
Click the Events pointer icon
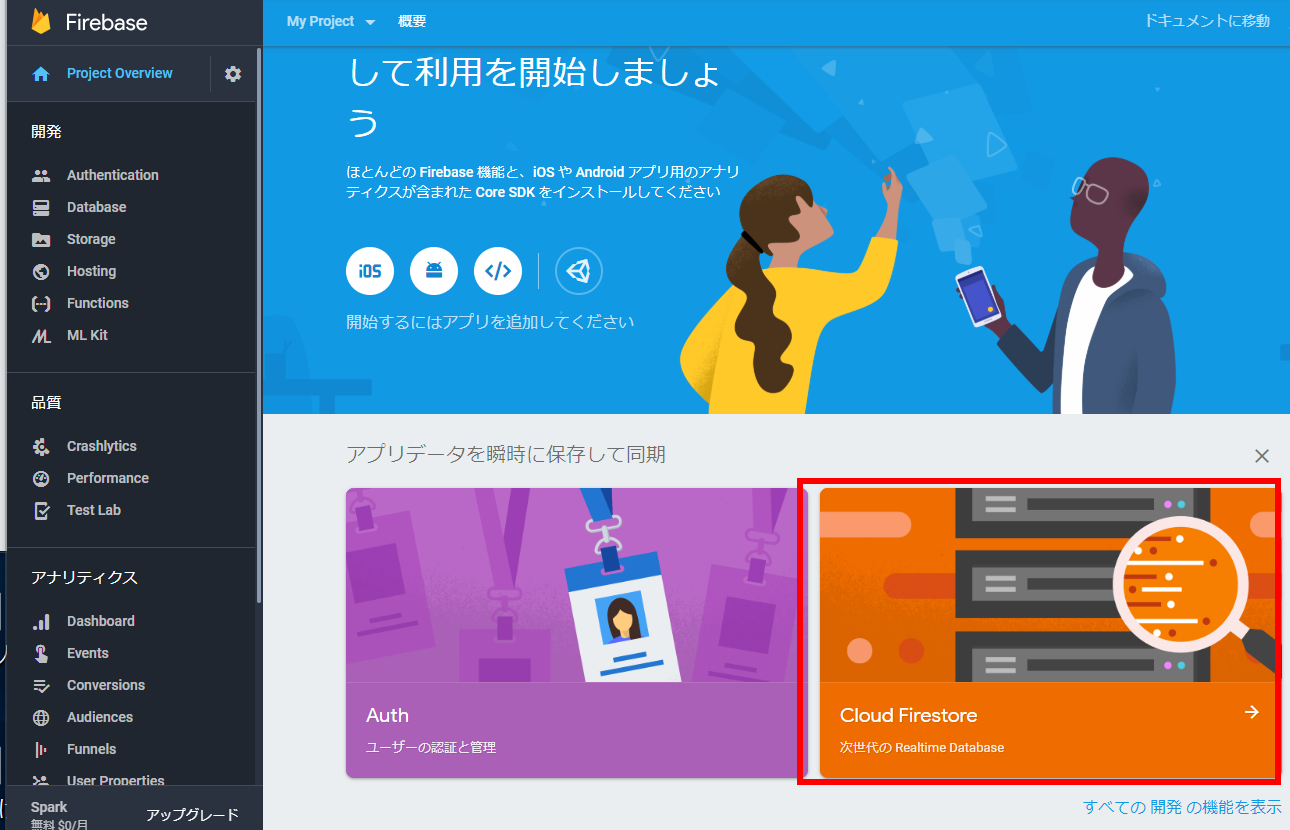[x=41, y=653]
